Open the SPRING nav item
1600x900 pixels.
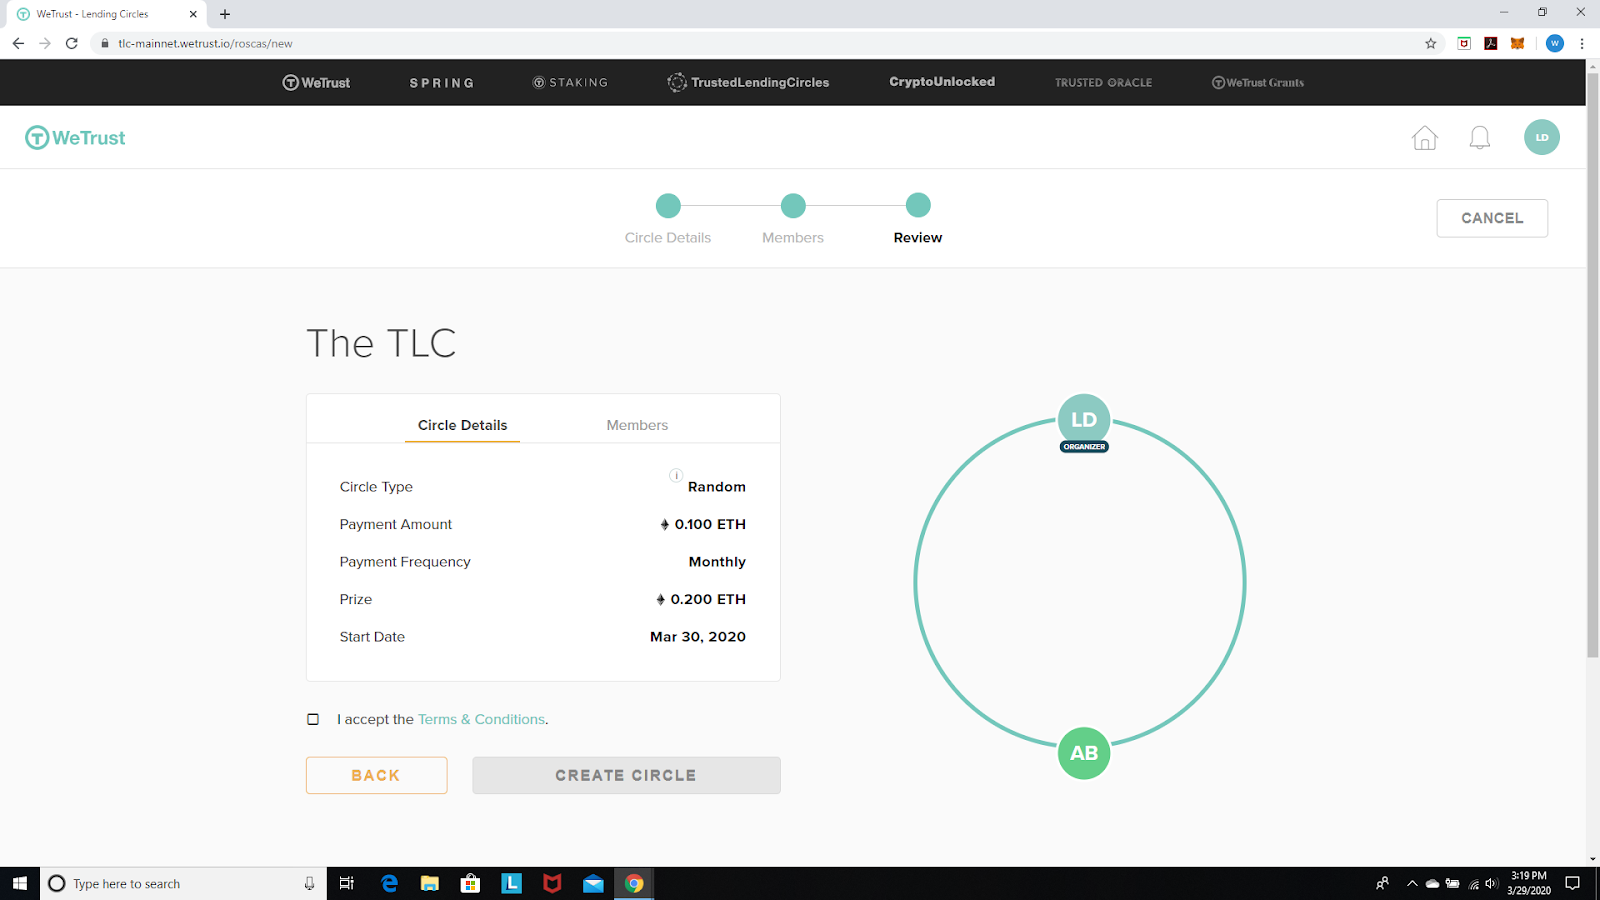[442, 83]
